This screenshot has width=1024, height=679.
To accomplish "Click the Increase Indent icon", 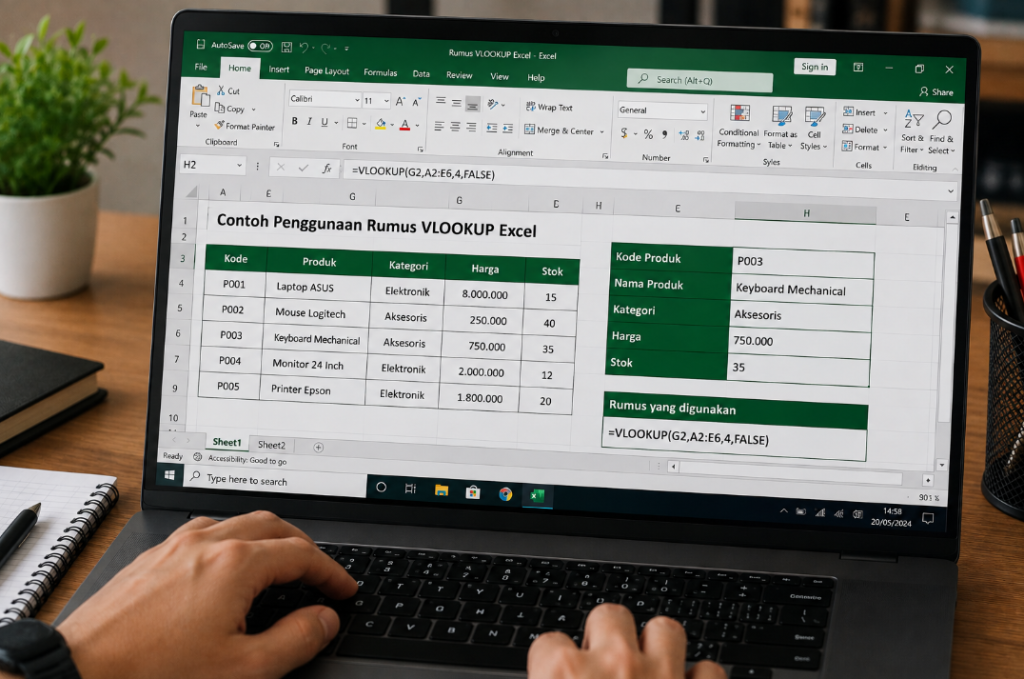I will pyautogui.click(x=508, y=129).
